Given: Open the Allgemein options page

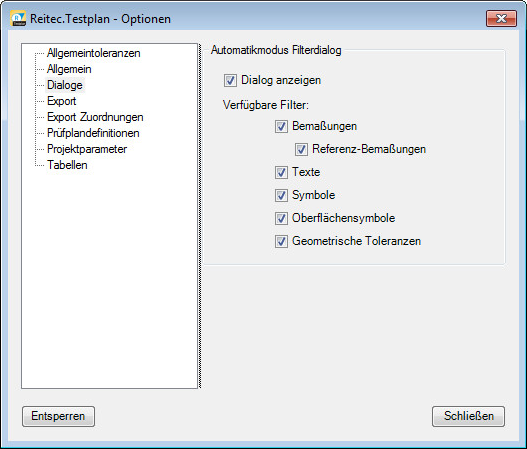Looking at the screenshot, I should coord(69,69).
